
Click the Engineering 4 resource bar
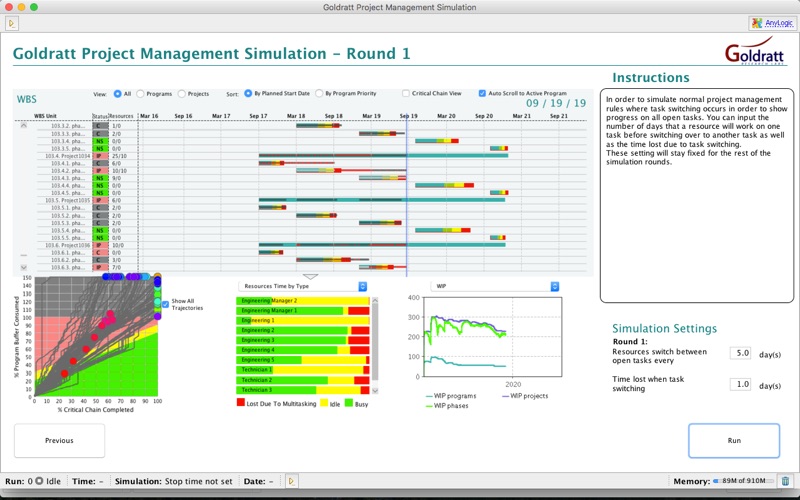pyautogui.click(x=303, y=350)
